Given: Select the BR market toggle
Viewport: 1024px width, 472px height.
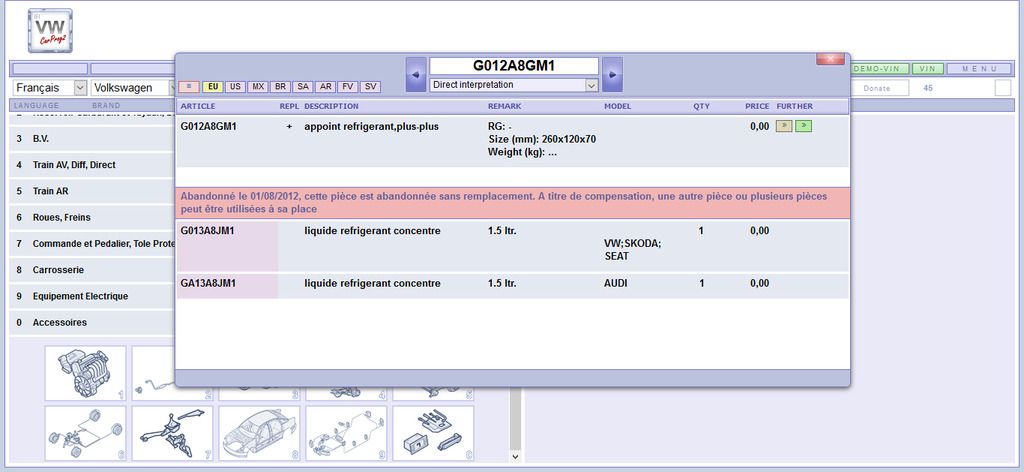Looking at the screenshot, I should point(280,87).
